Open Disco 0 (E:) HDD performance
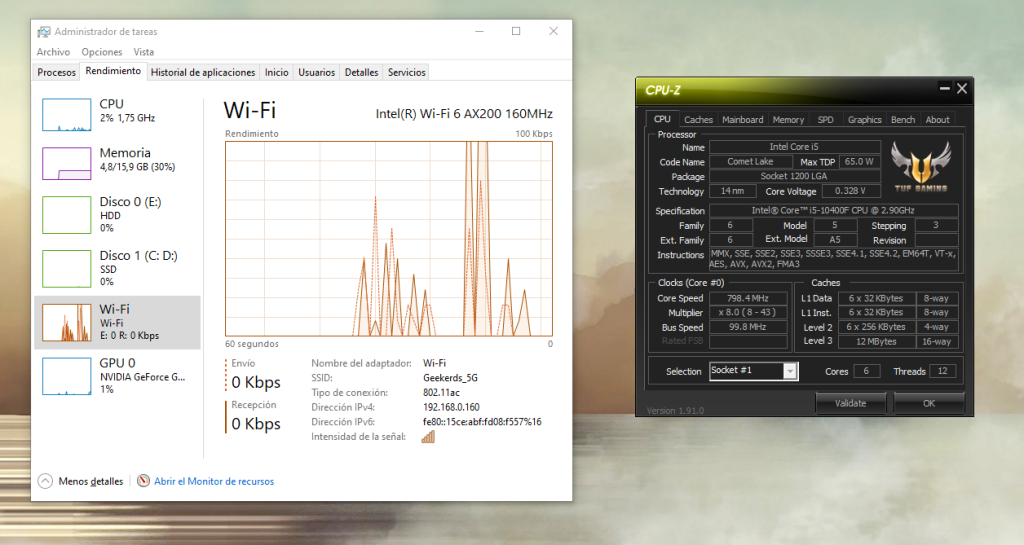The image size is (1024, 545). tap(118, 214)
